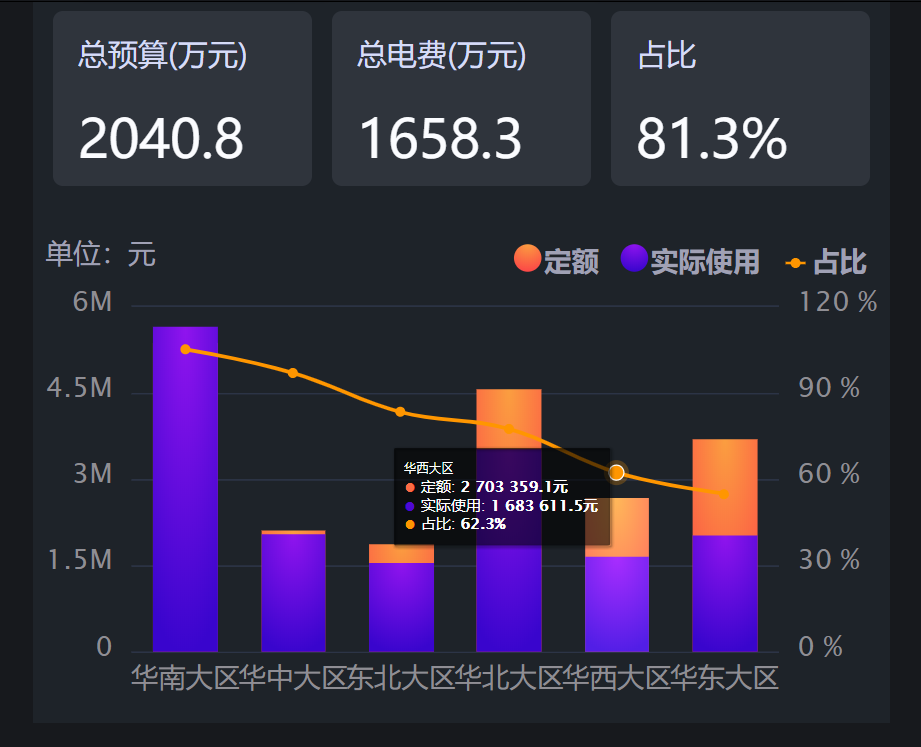Click the 单位：元 unit label
921x747 pixels.
pyautogui.click(x=101, y=254)
